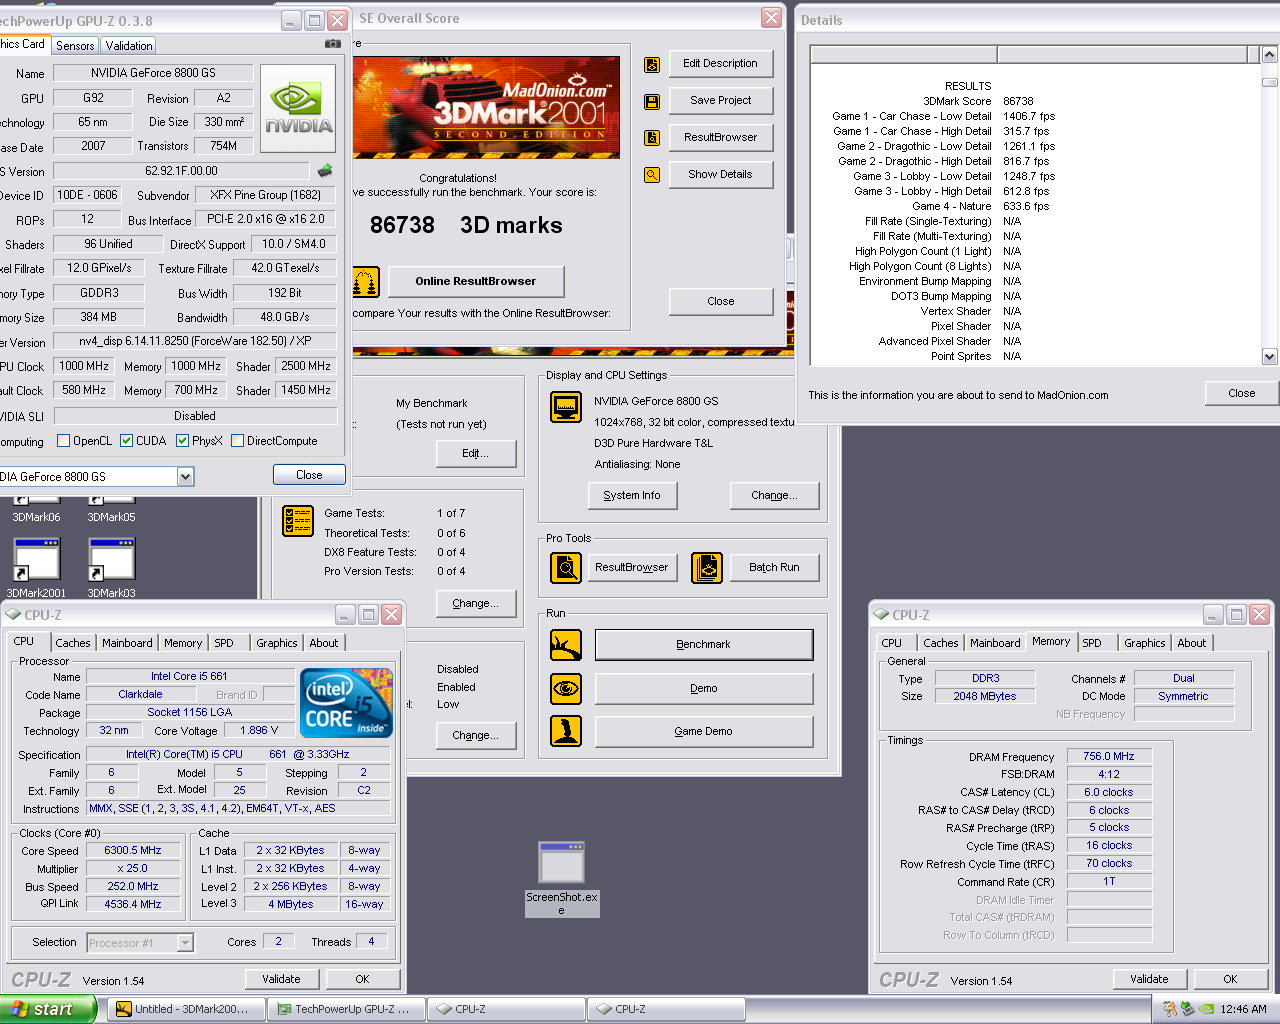Click the 3DMark Score 86738 result line
1280x1024 pixels.
(978, 101)
